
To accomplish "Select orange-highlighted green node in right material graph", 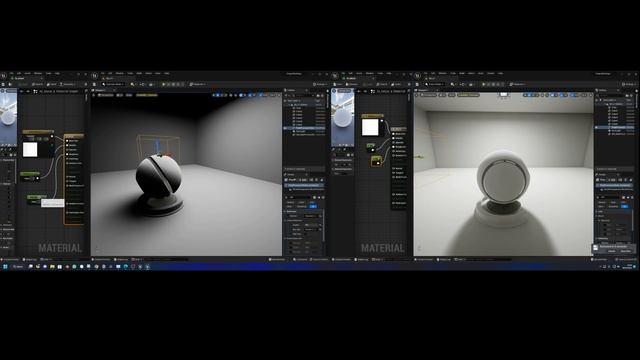I will [376, 161].
